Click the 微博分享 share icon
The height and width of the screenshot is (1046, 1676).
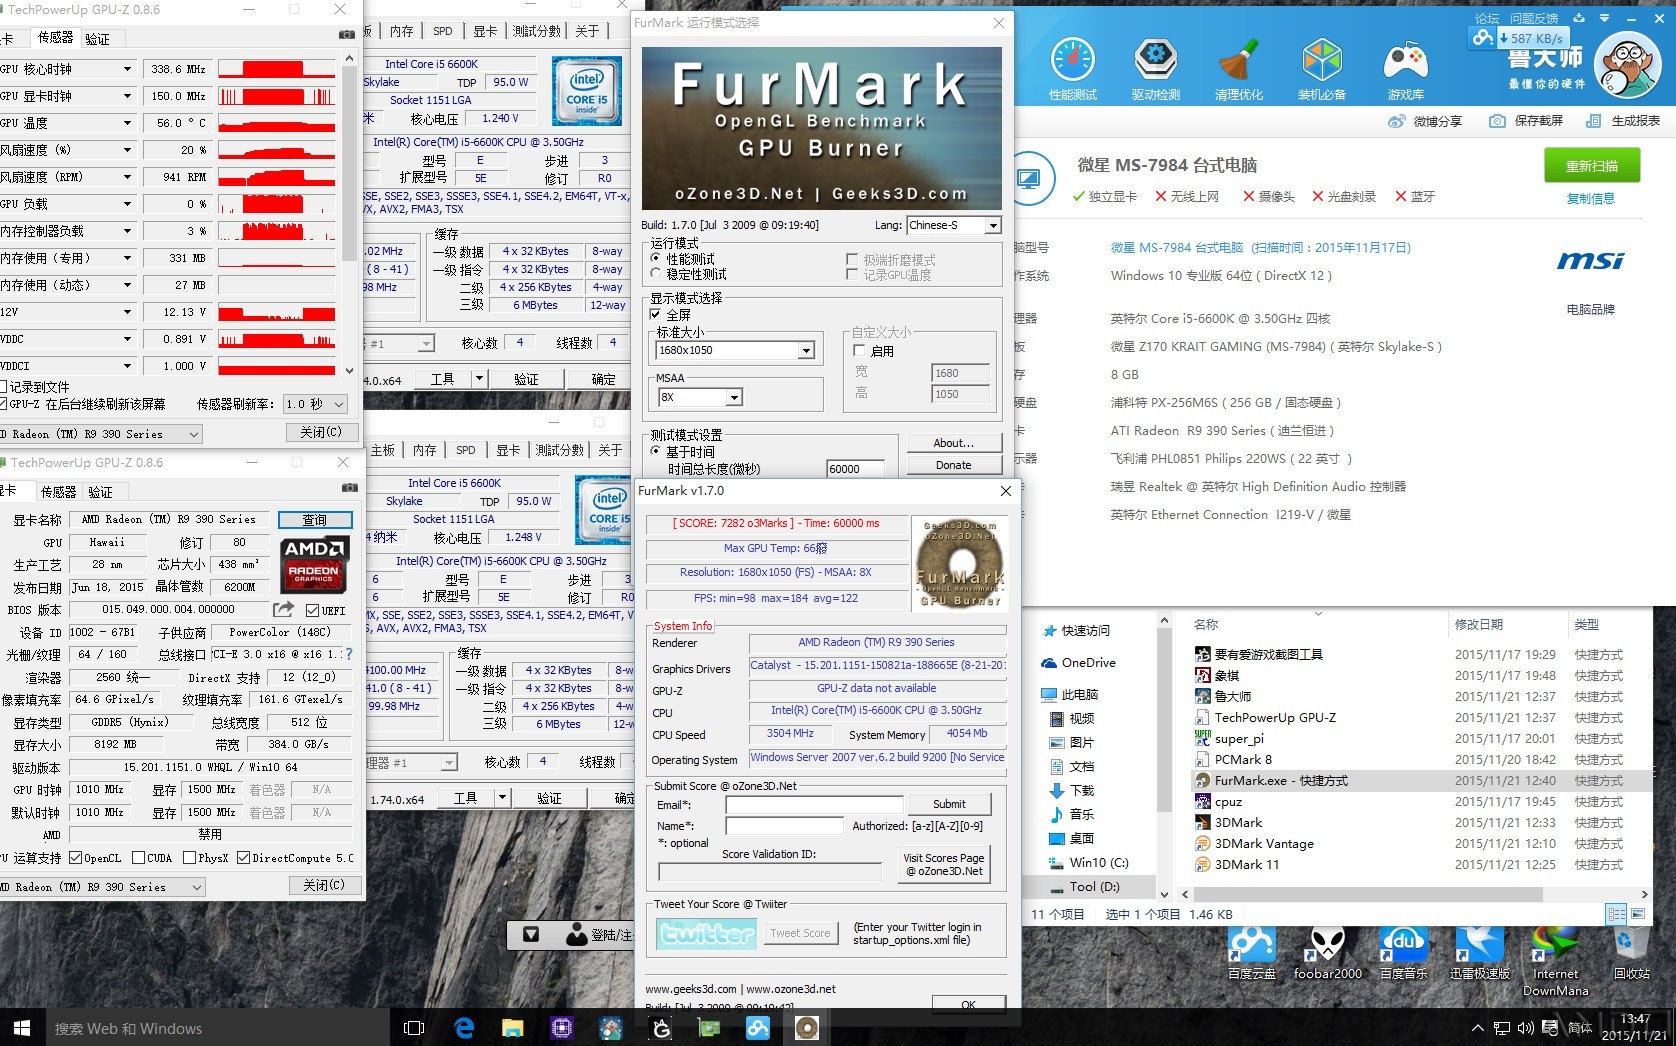pos(1397,121)
